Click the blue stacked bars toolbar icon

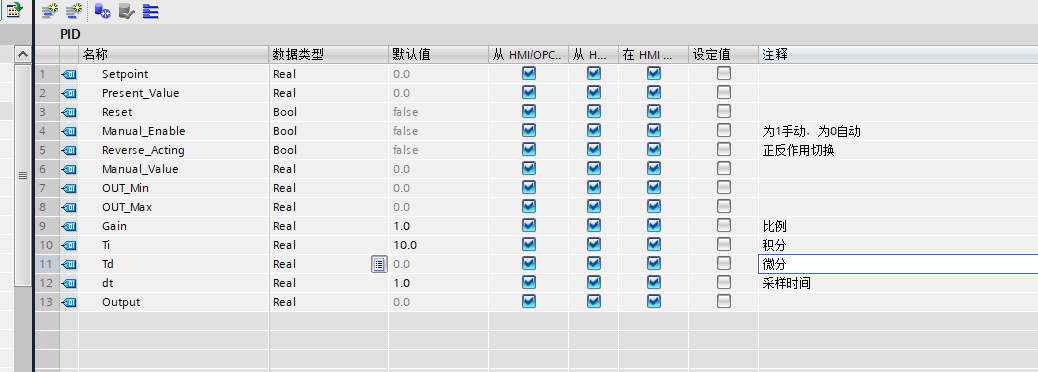click(x=150, y=11)
